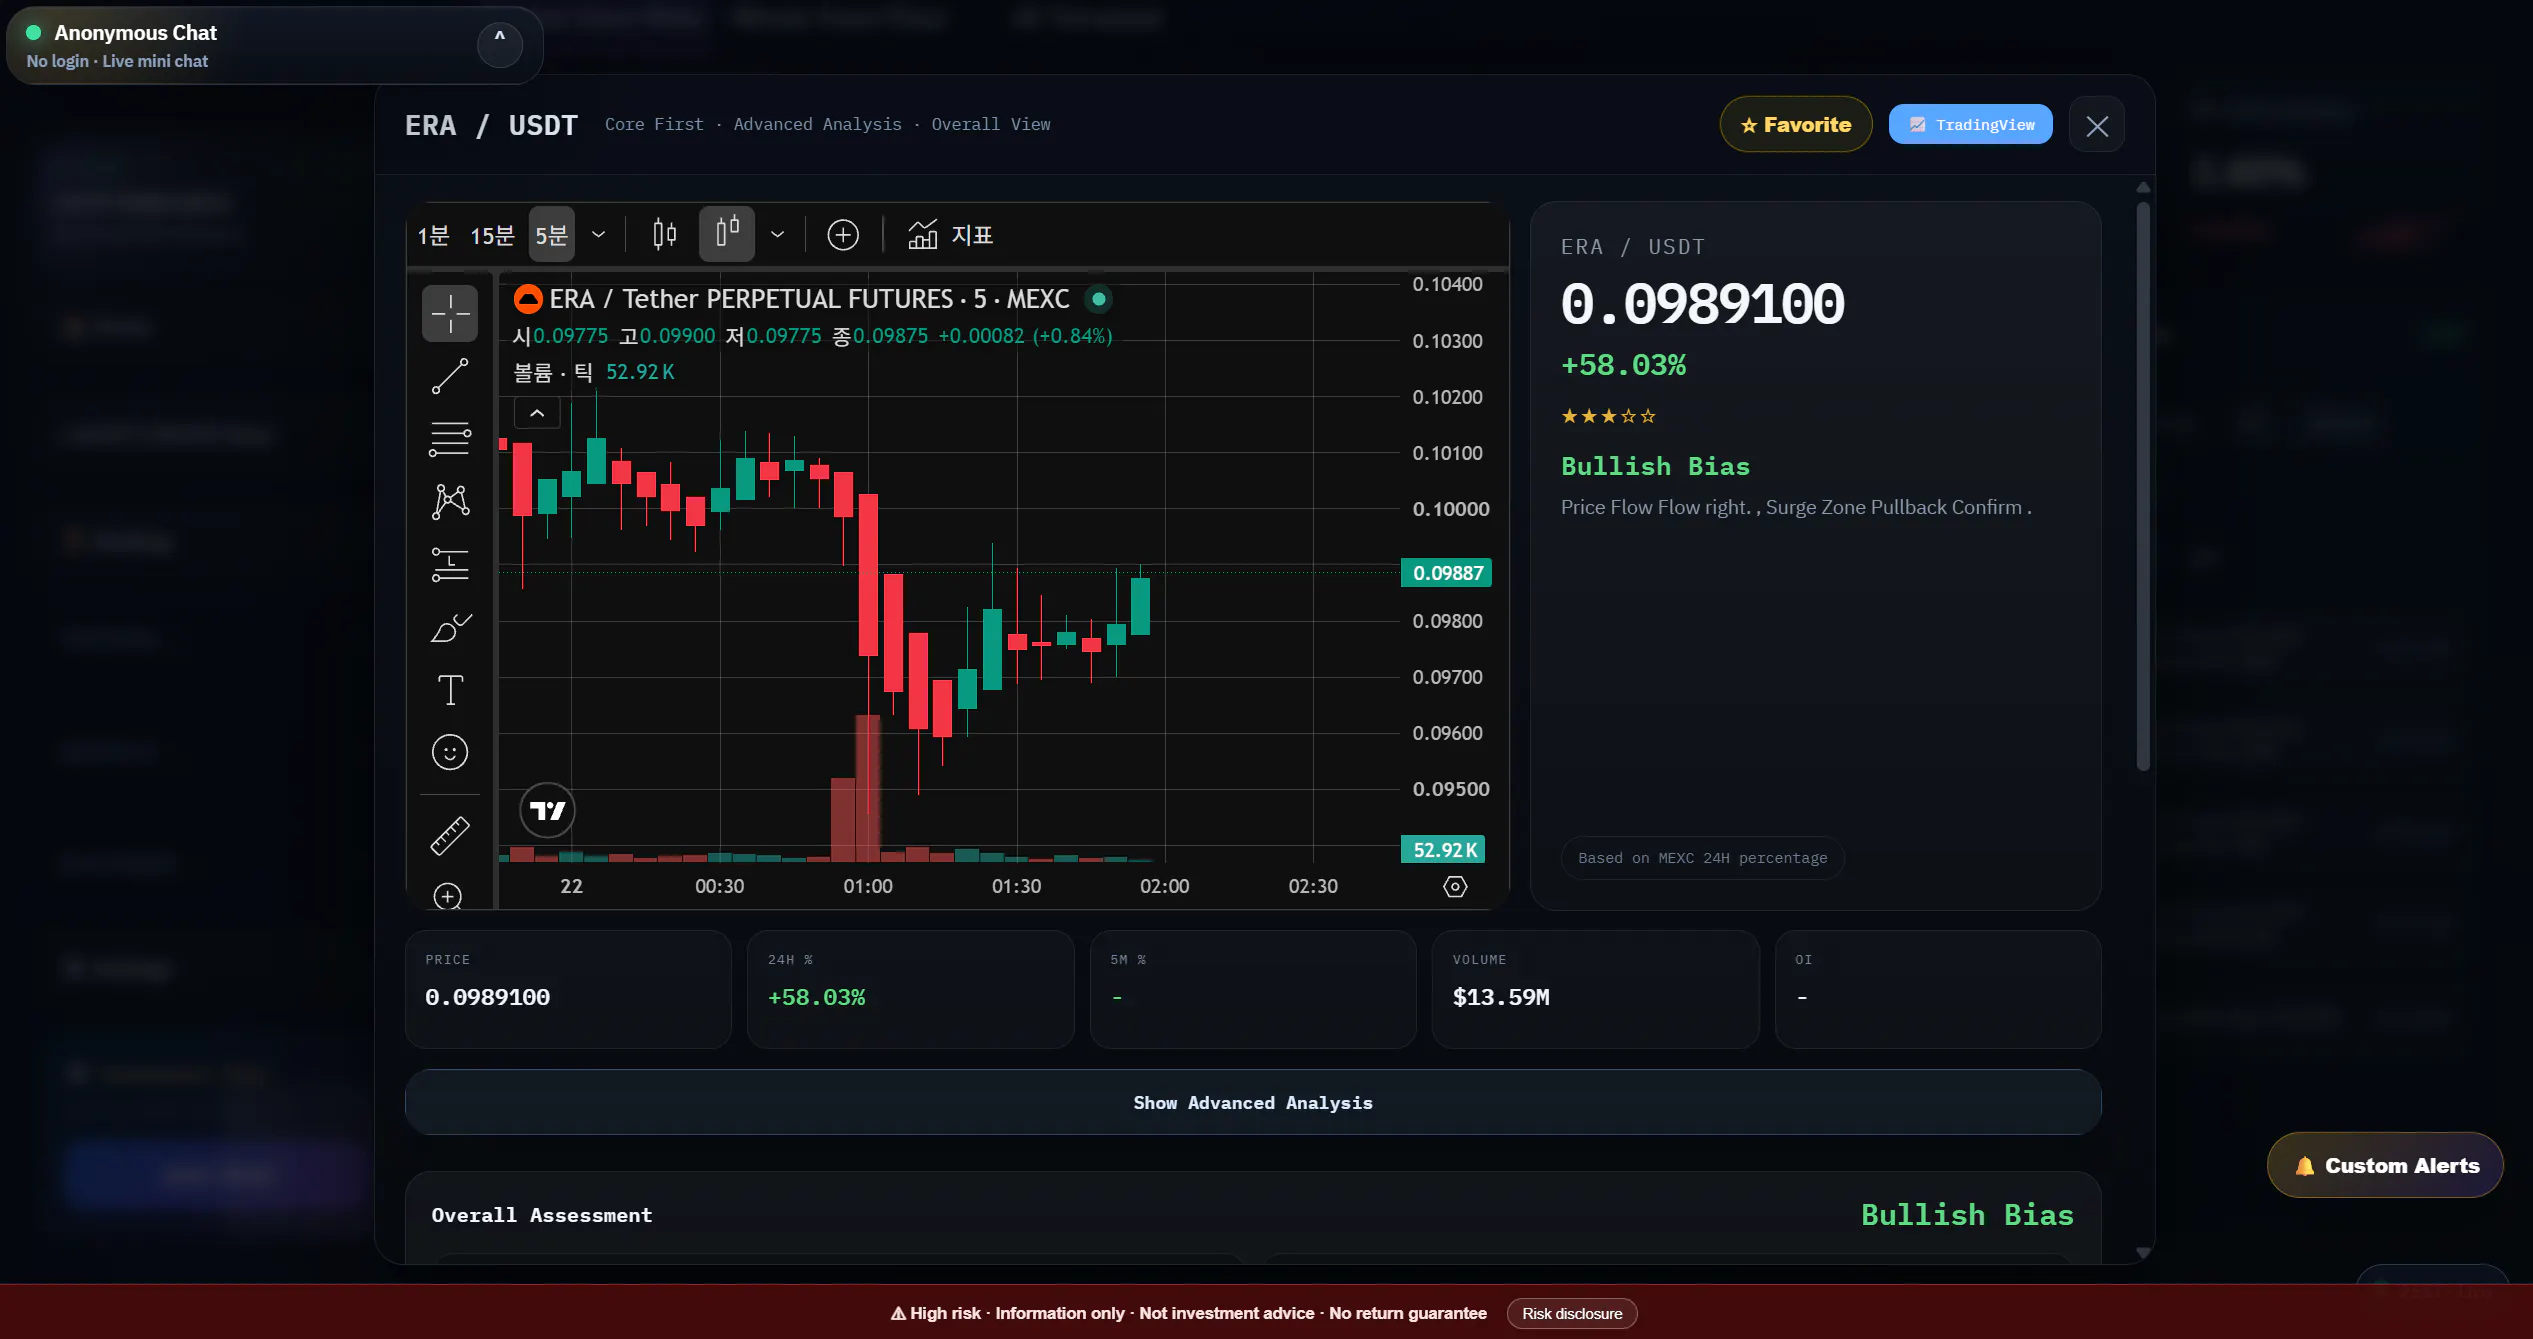Click the panel vertical scrollbar thumb
2533x1339 pixels.
tap(2143, 487)
